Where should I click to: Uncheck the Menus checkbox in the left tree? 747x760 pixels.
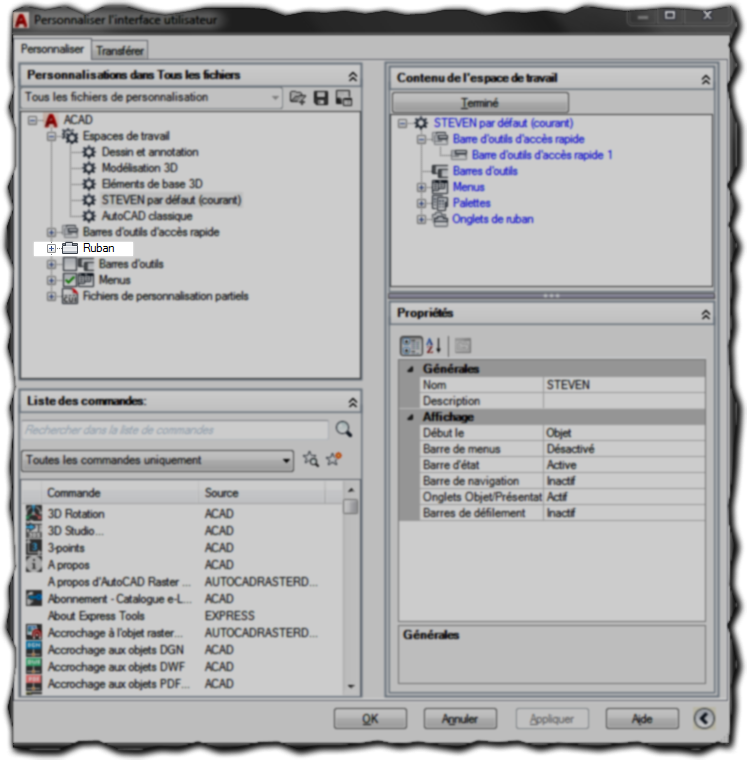click(x=70, y=280)
